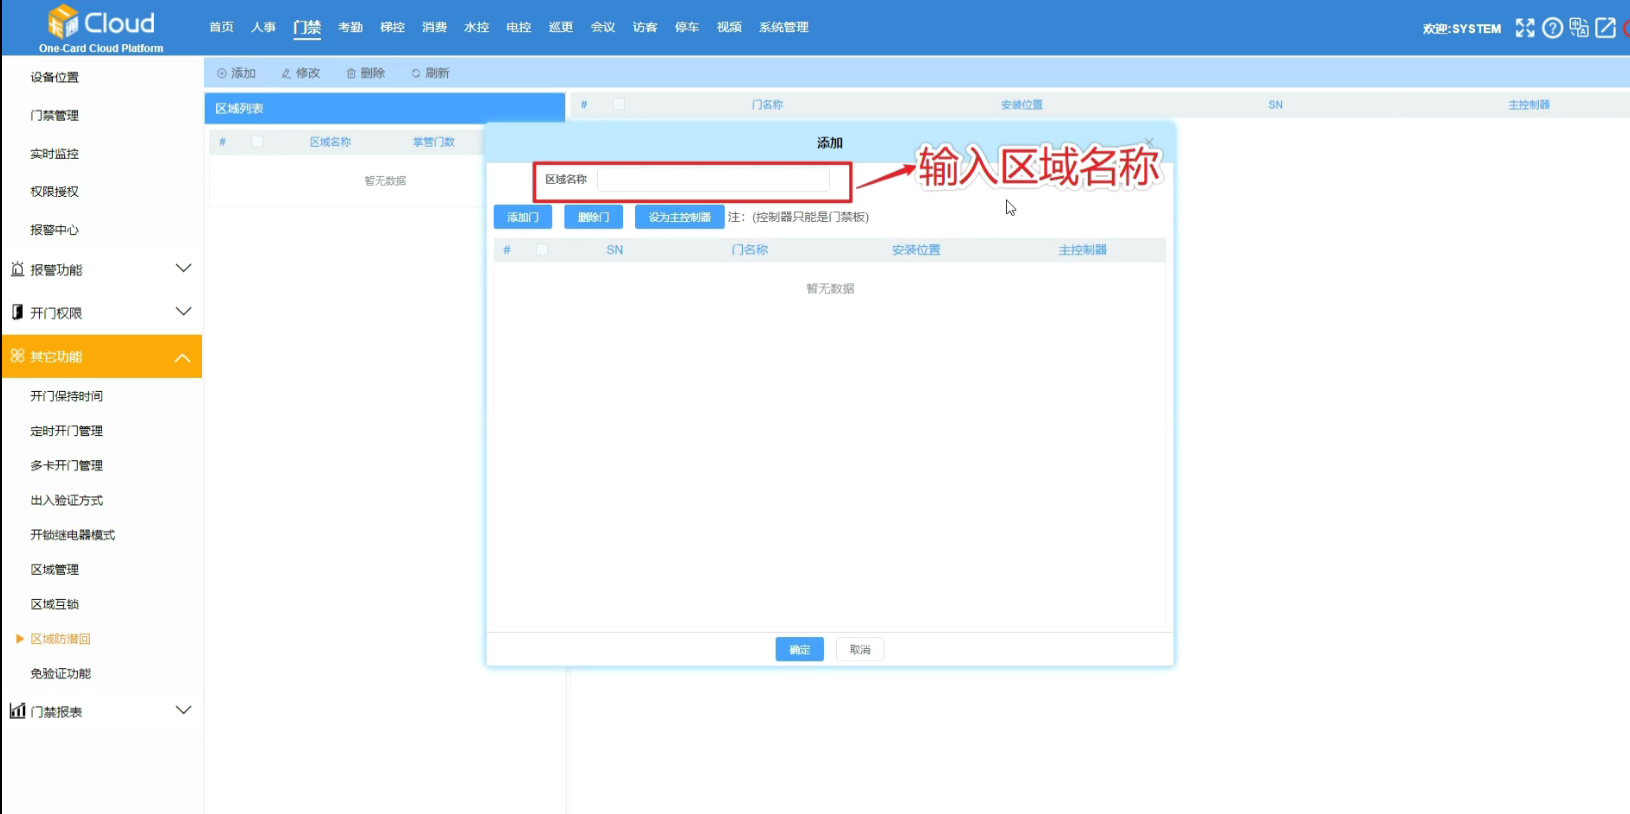Screen dimensions: 1630x814
Task: Click the open-in-new-window icon in header
Action: pyautogui.click(x=1605, y=28)
